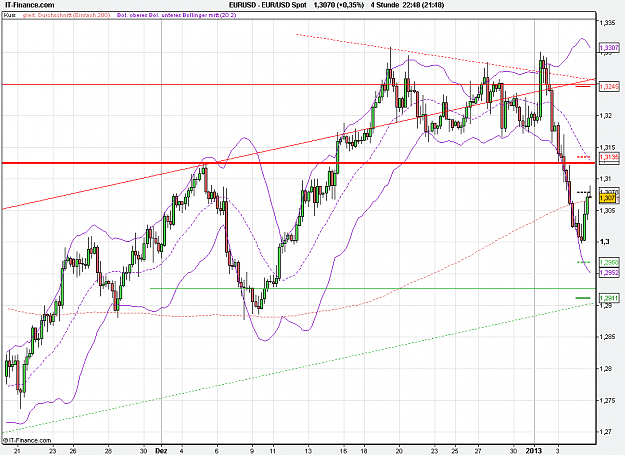Click the 1,305 price axis label
This screenshot has height=455, width=625.
tap(608, 210)
